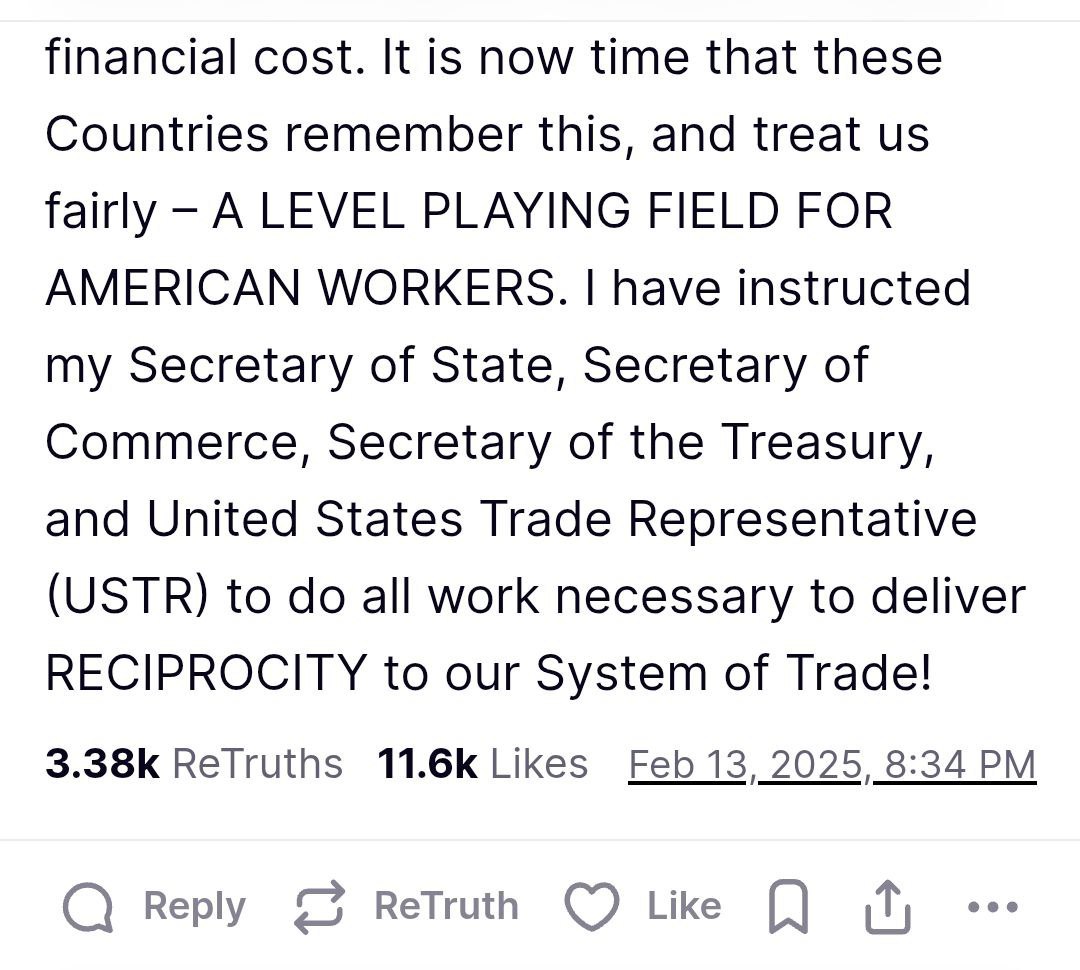This screenshot has height=970, width=1080.
Task: Click "AMERICAN WORKERS" in the post text
Action: click(x=299, y=289)
